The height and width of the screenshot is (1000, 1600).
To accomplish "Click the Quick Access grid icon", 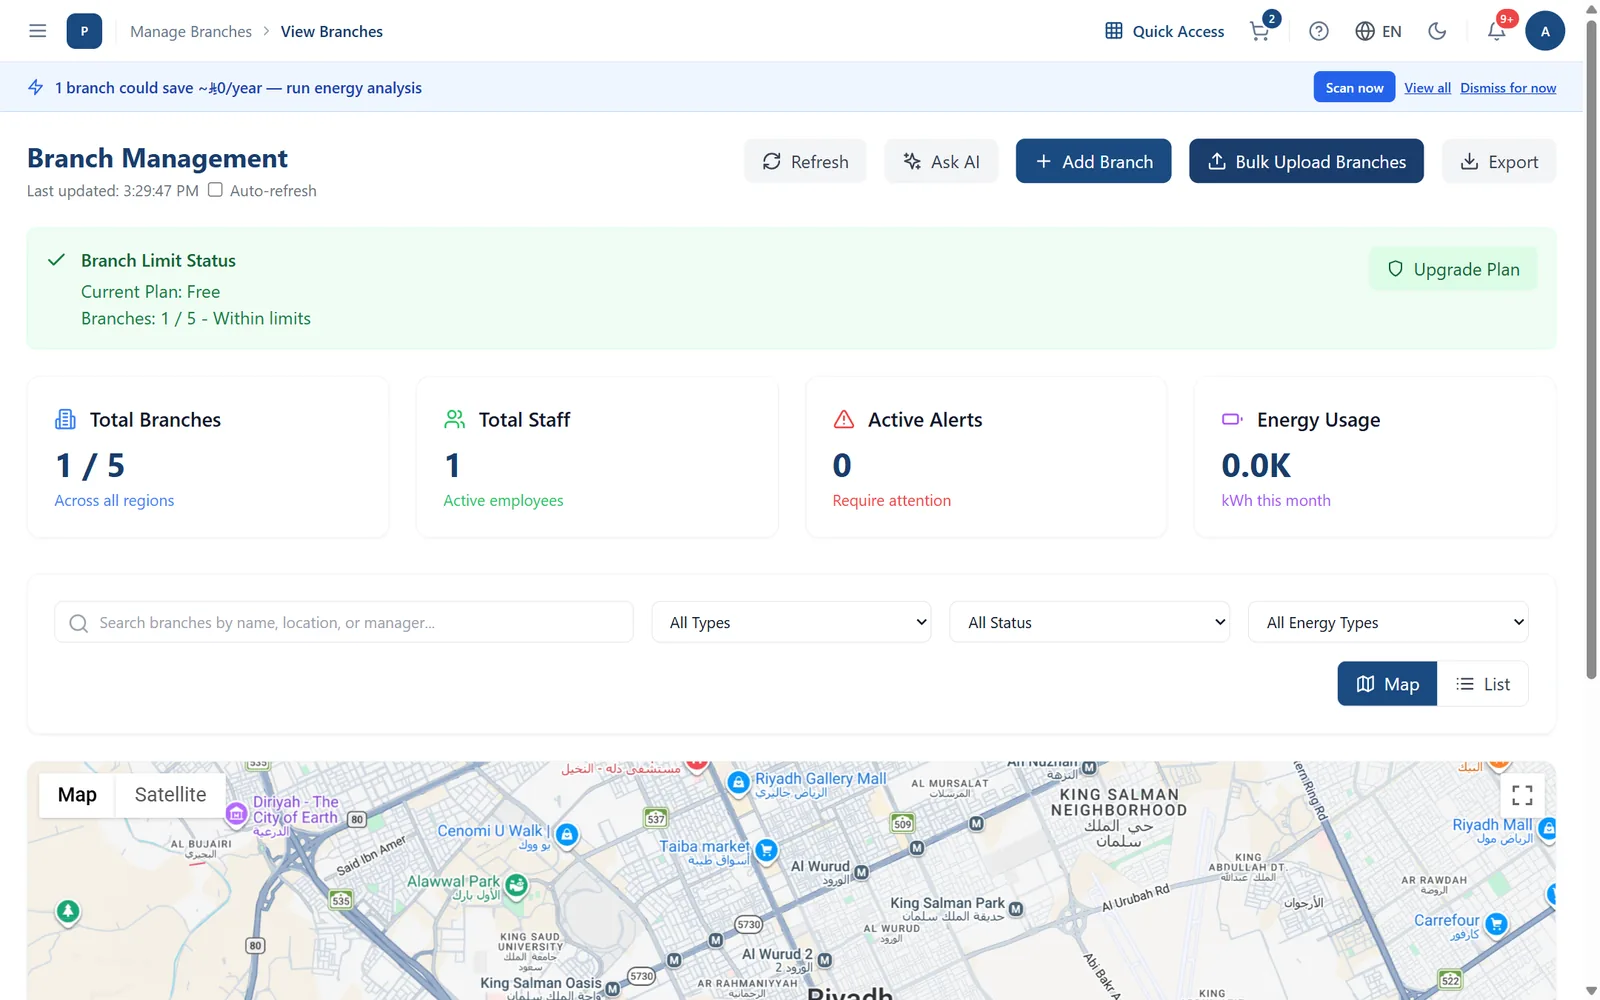I will pos(1114,31).
